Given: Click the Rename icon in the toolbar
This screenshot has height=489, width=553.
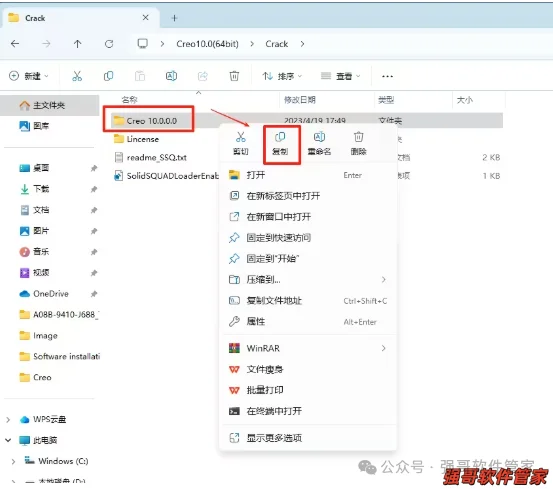Looking at the screenshot, I should click(171, 76).
